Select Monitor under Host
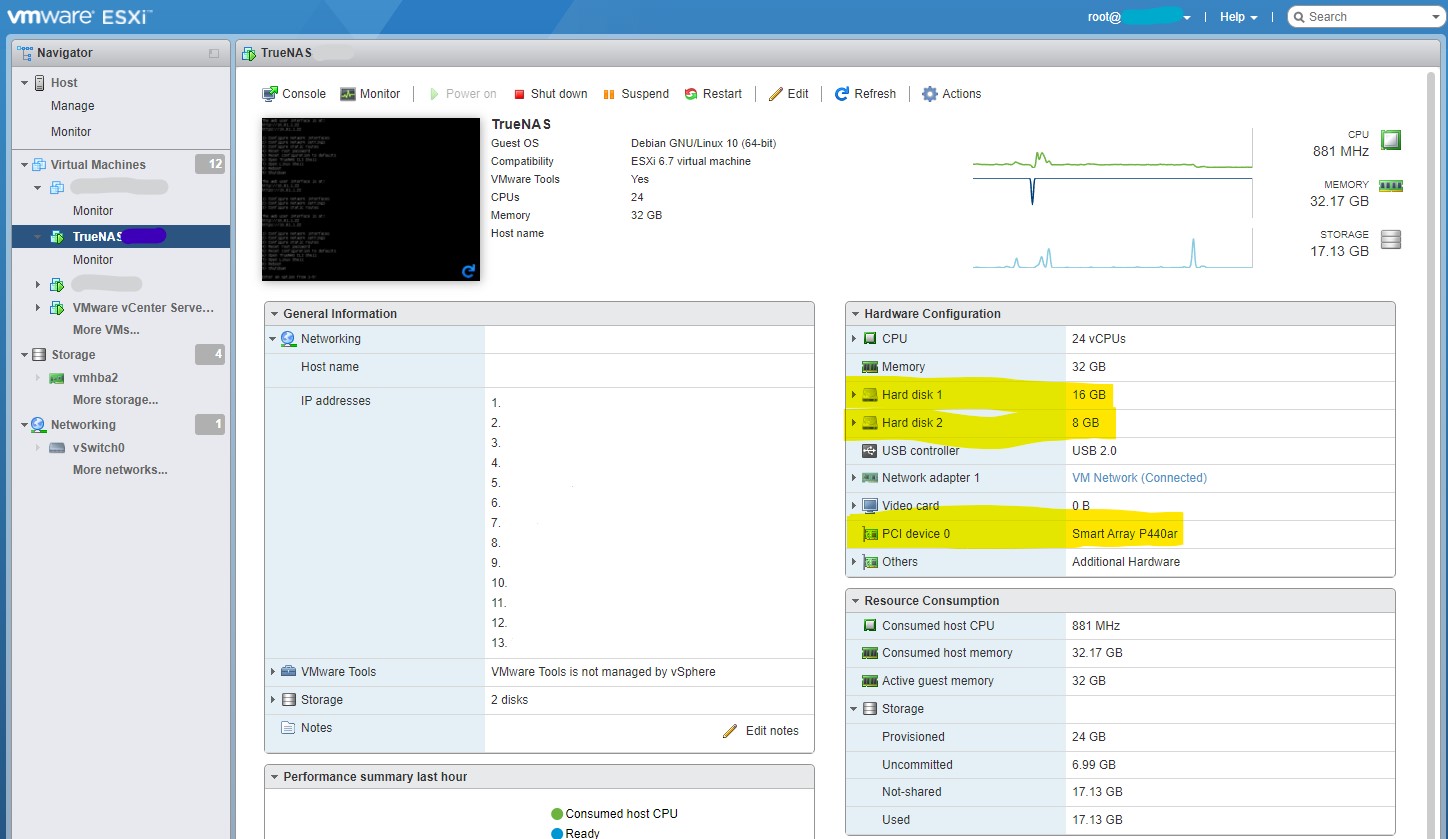This screenshot has height=839, width=1448. [x=71, y=132]
